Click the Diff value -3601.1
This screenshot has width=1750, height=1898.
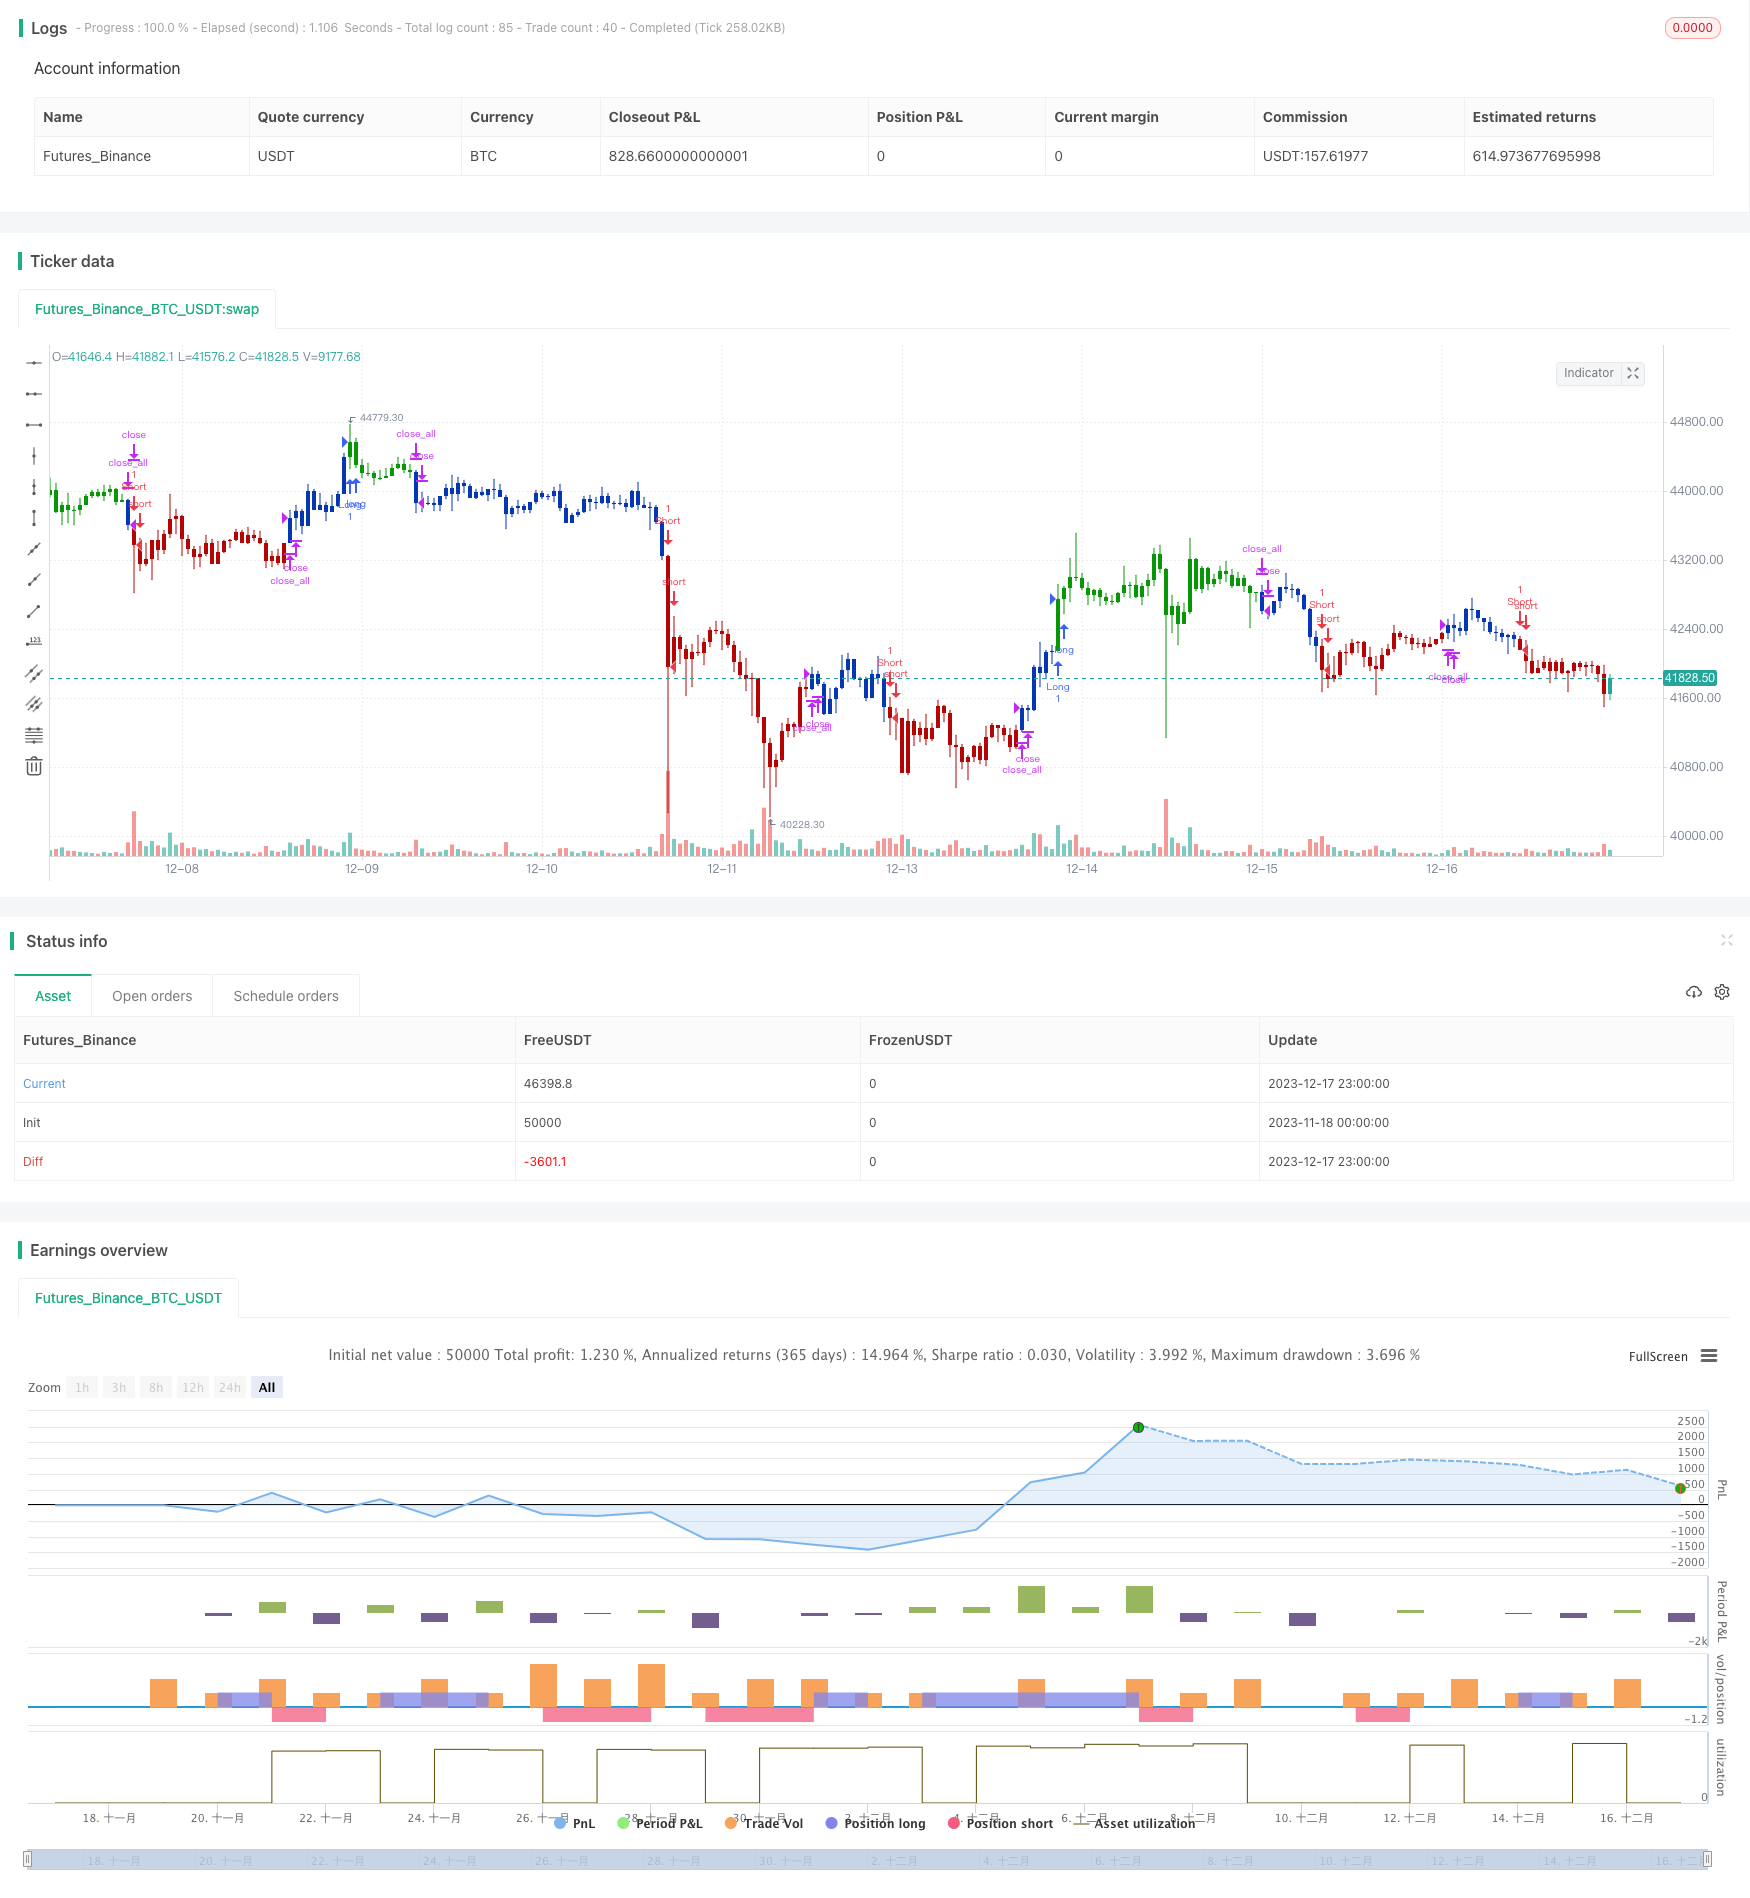pyautogui.click(x=545, y=1162)
